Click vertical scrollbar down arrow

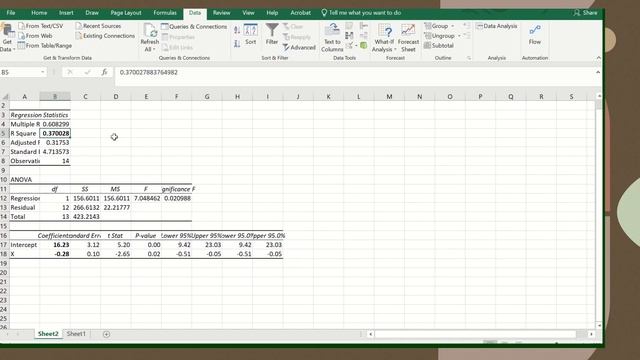(599, 325)
